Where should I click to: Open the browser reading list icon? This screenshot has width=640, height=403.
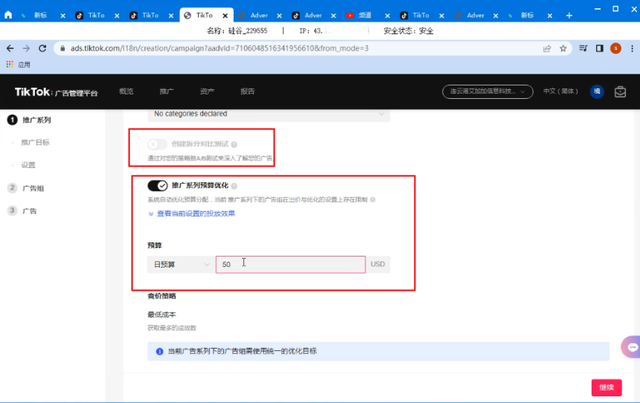click(583, 49)
